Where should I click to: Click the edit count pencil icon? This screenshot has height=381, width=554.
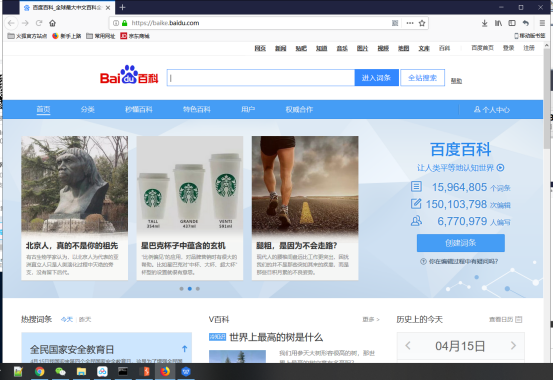click(416, 204)
